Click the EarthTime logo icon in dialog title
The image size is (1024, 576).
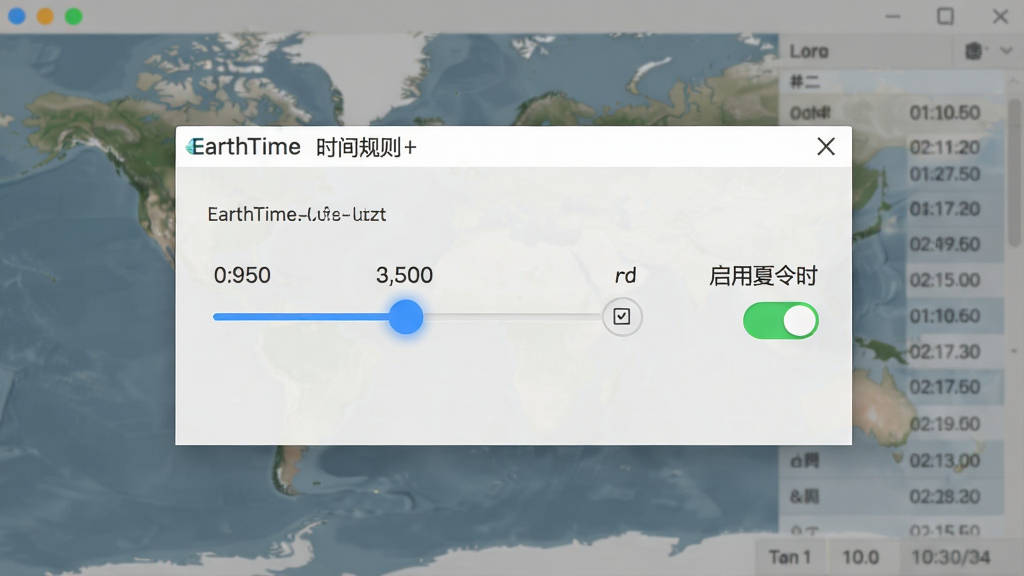[x=190, y=147]
